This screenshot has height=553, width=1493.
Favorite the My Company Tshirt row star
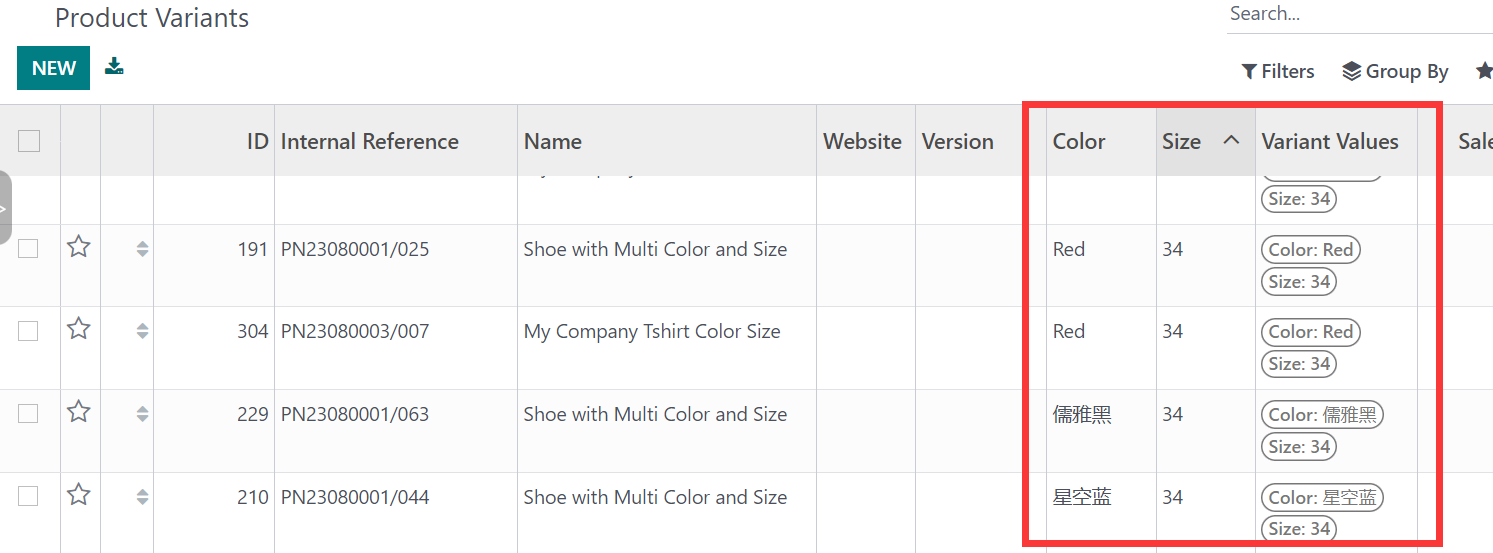tap(79, 329)
